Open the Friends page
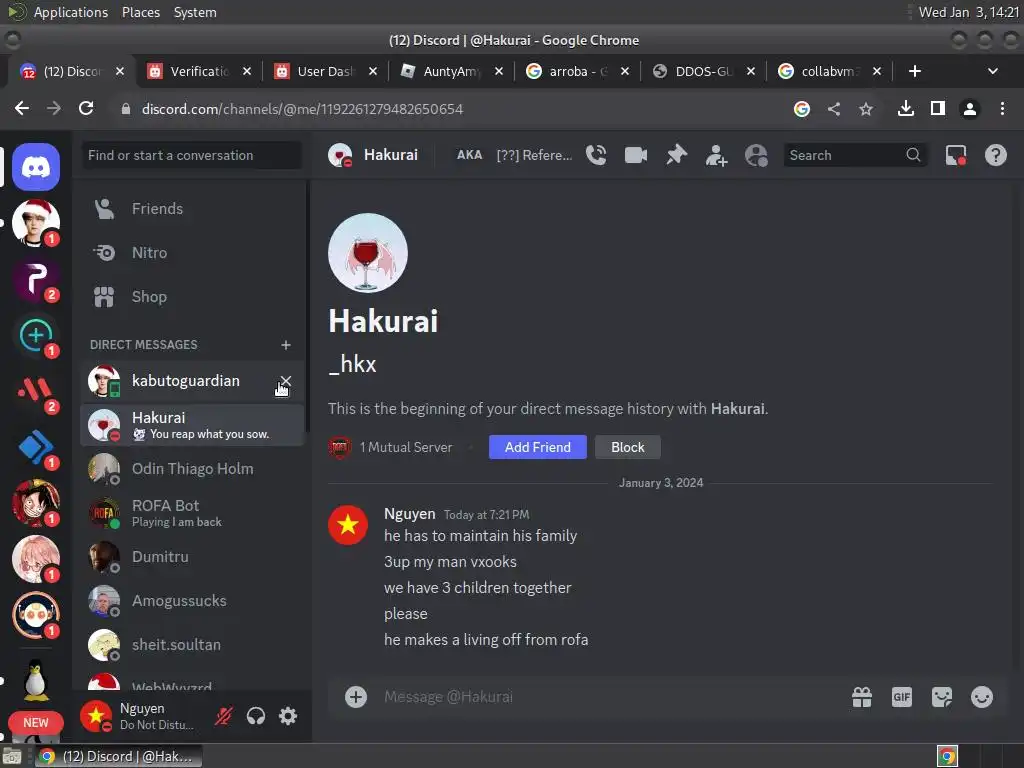The height and width of the screenshot is (768, 1024). coord(192,208)
